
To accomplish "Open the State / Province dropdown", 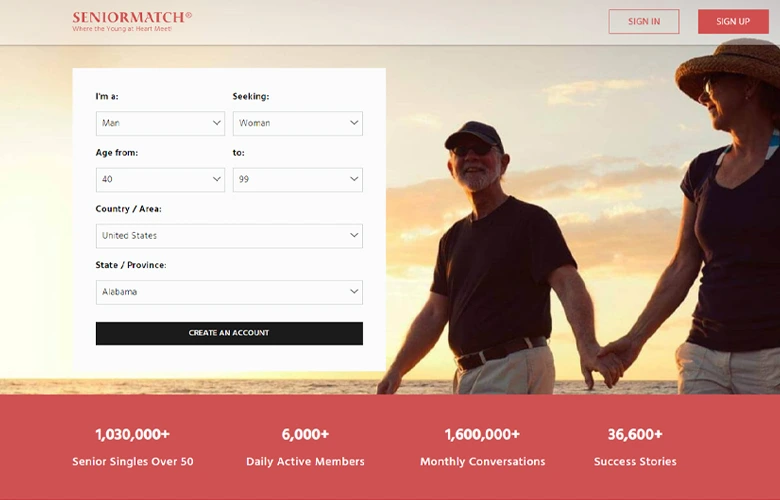I will [x=229, y=292].
